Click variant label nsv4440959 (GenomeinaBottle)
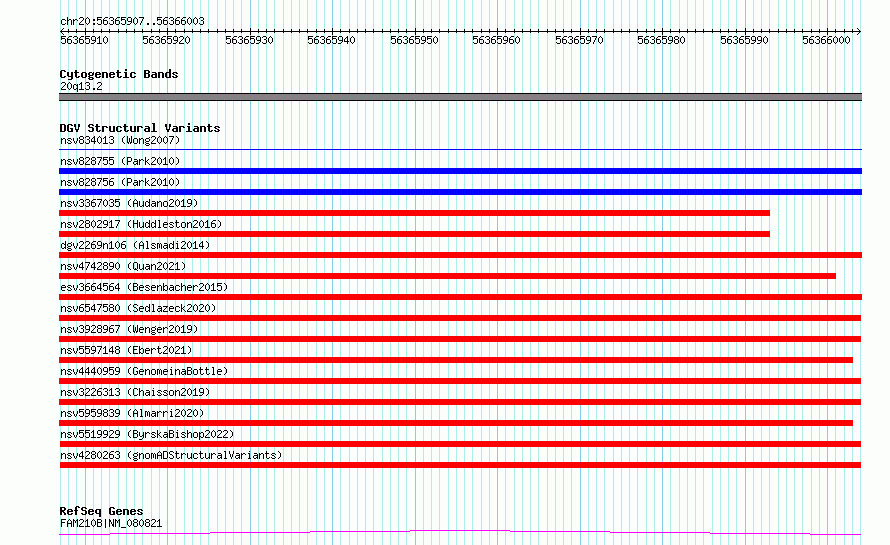The height and width of the screenshot is (545, 890). (x=144, y=371)
